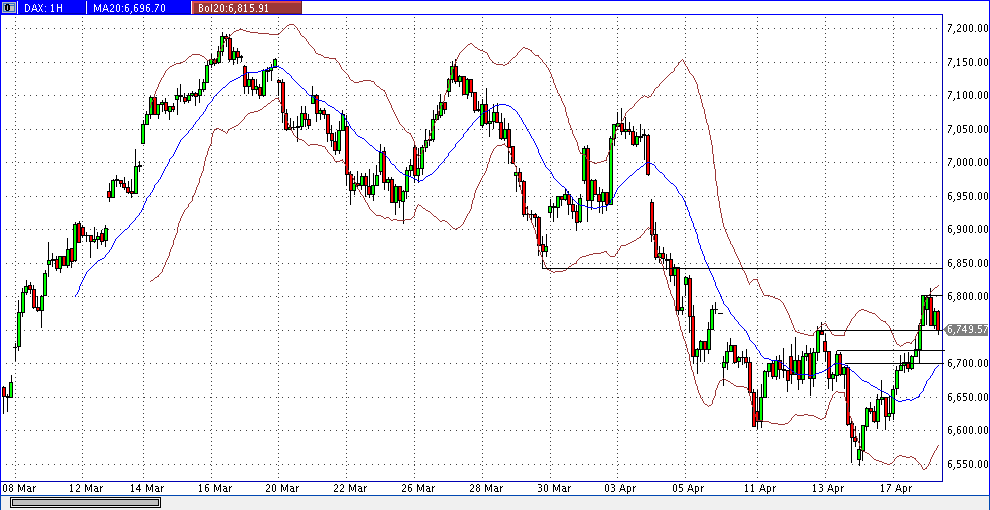Image resolution: width=990 pixels, height=510 pixels.
Task: Click the 6,900.00 price axis label
Action: click(967, 229)
